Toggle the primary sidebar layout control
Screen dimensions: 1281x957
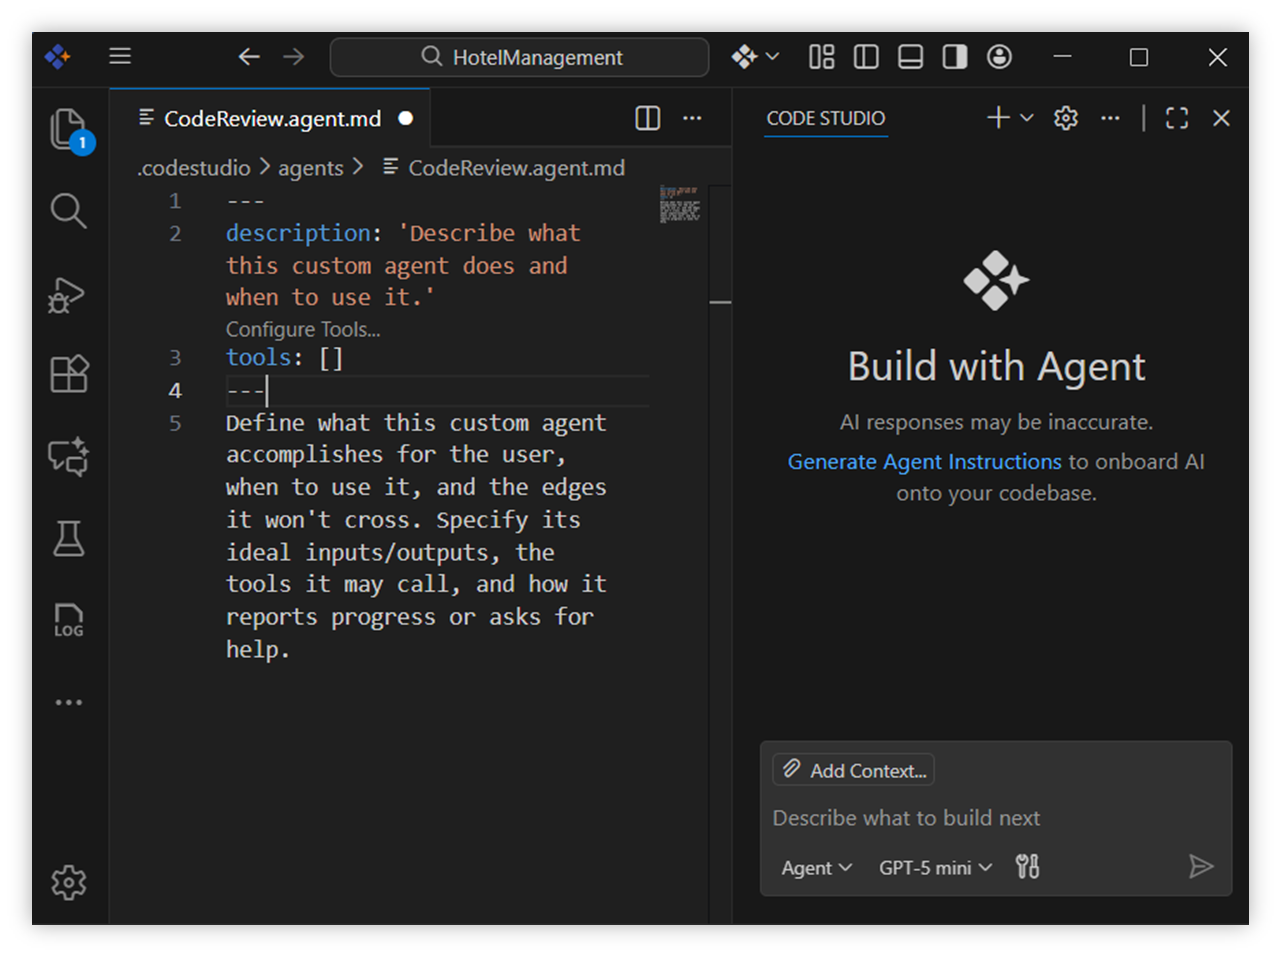[866, 57]
